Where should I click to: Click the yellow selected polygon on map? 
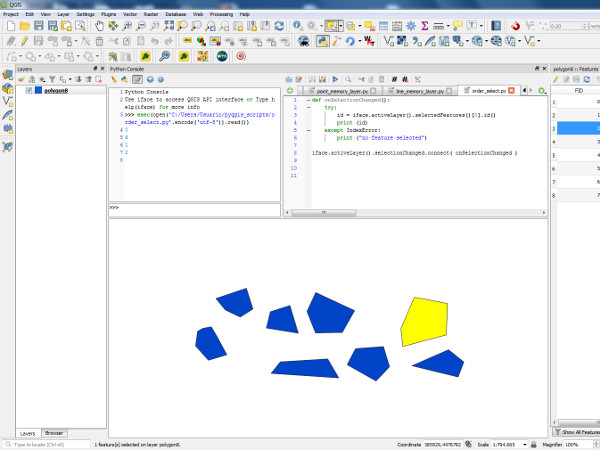[424, 321]
